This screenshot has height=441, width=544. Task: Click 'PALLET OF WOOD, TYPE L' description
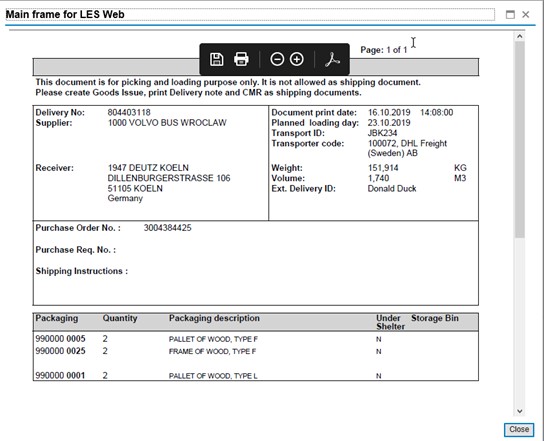tap(213, 376)
